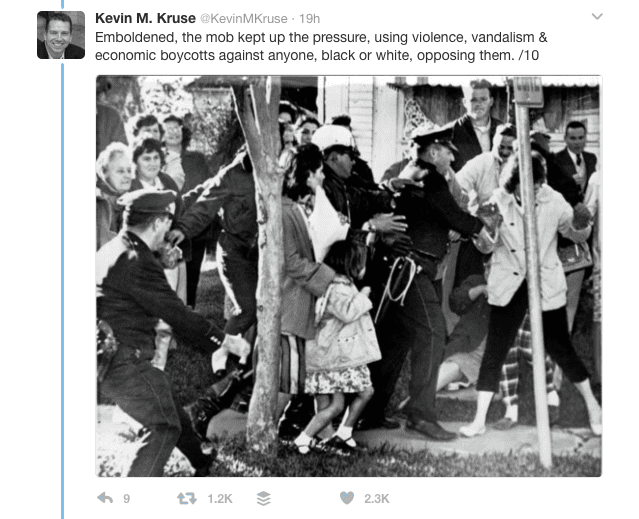Click the reply count 9
The height and width of the screenshot is (519, 639).
pos(126,499)
